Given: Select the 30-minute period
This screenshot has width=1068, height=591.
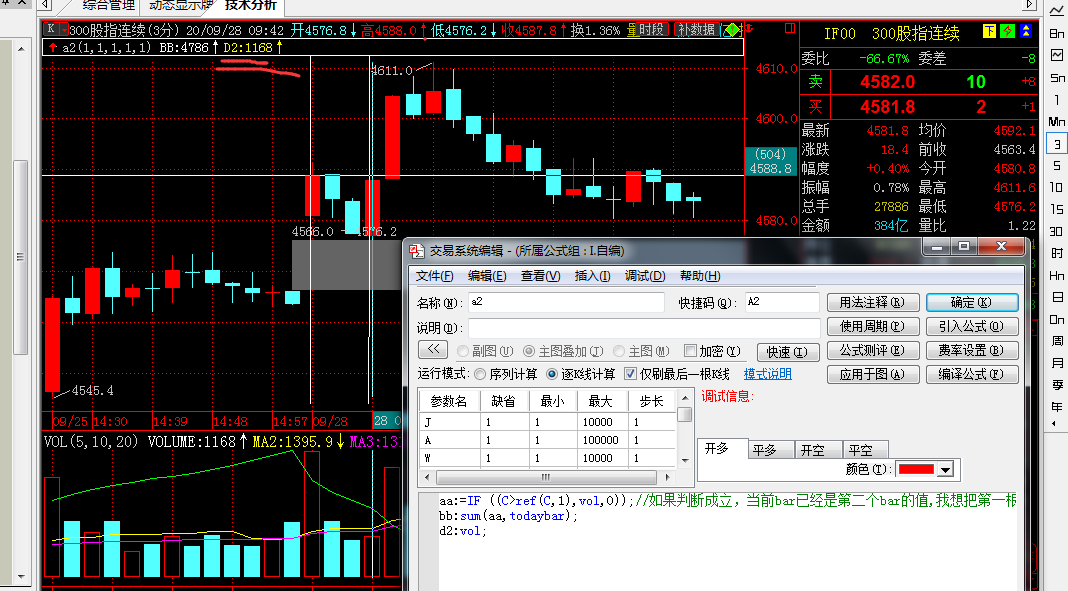Looking at the screenshot, I should coord(1056,231).
